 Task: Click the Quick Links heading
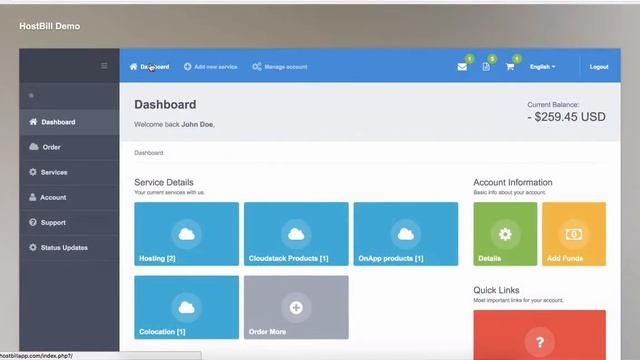click(x=496, y=290)
